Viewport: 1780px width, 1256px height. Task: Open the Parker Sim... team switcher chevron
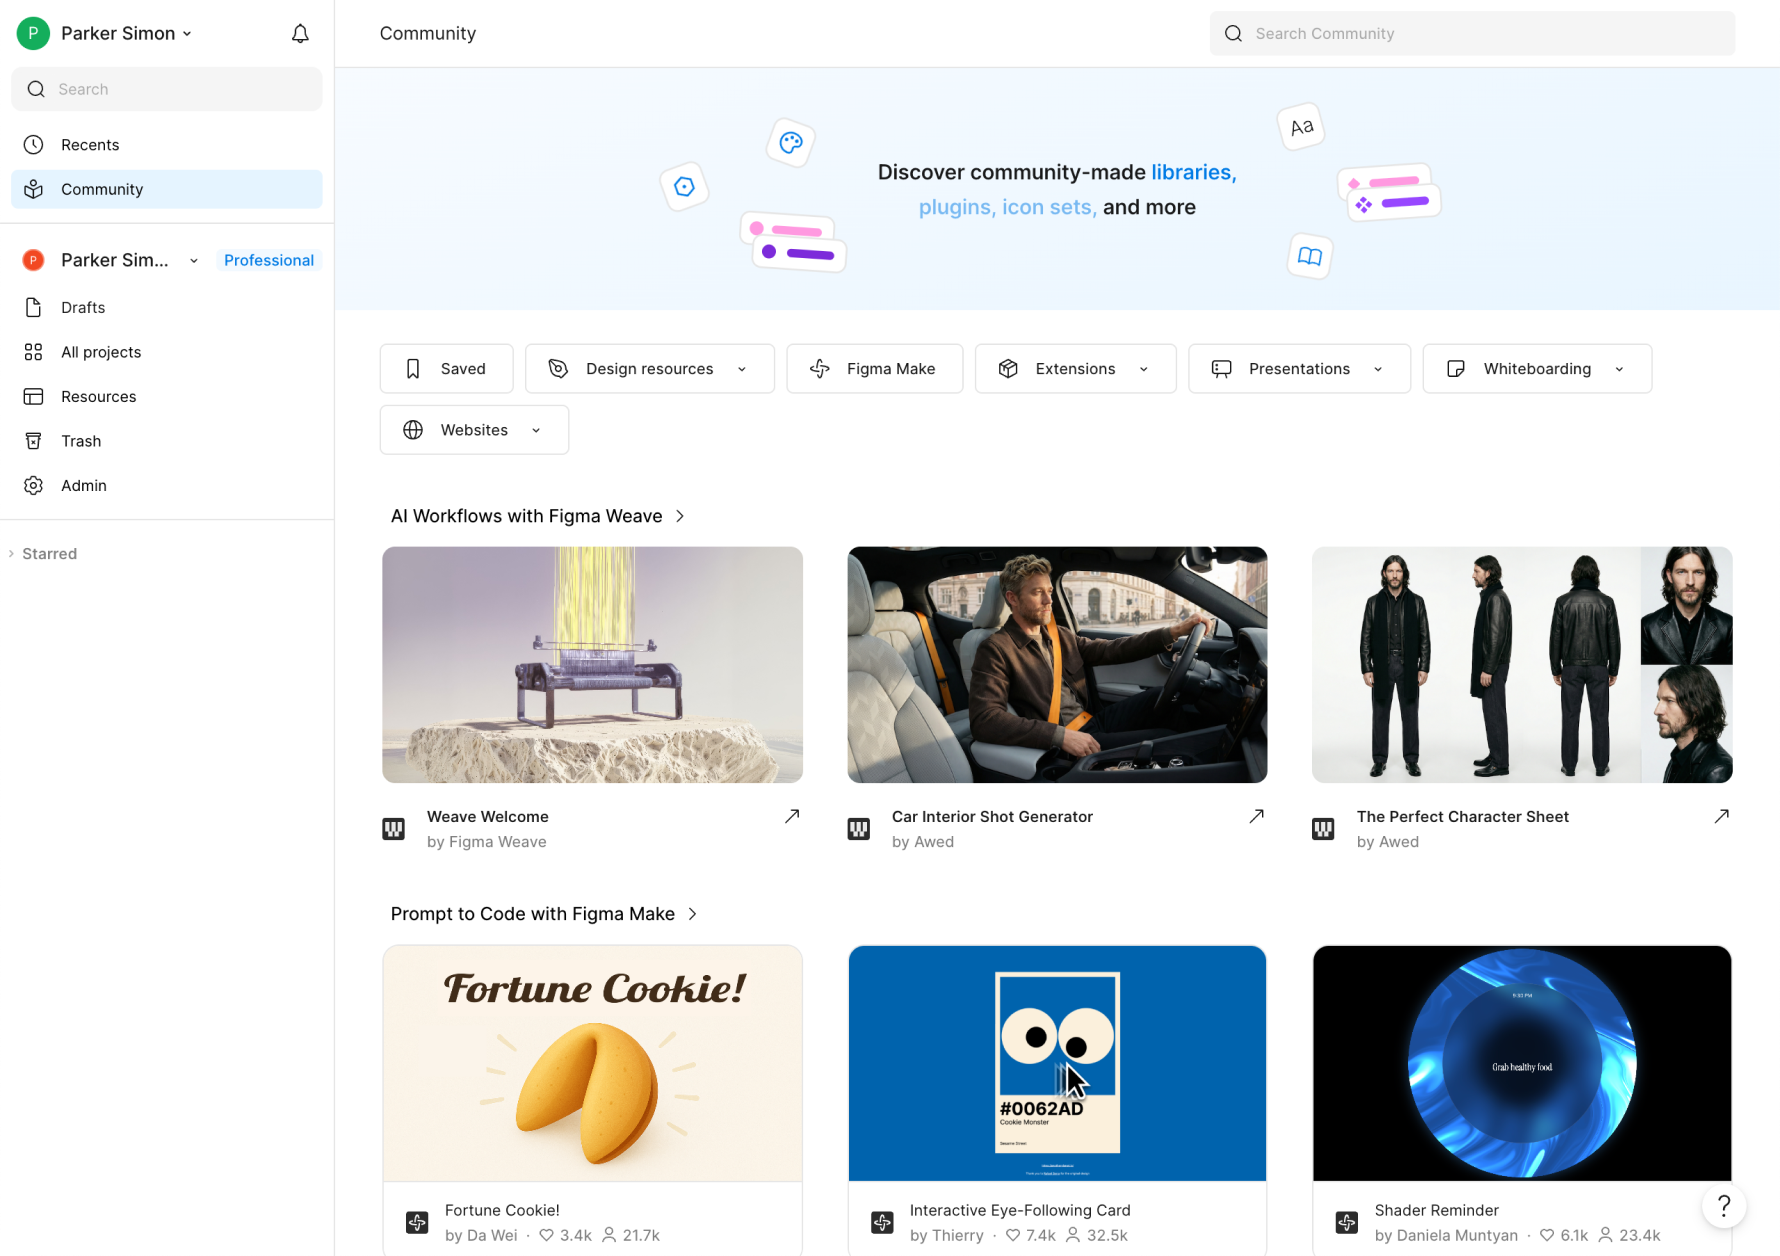coord(194,261)
